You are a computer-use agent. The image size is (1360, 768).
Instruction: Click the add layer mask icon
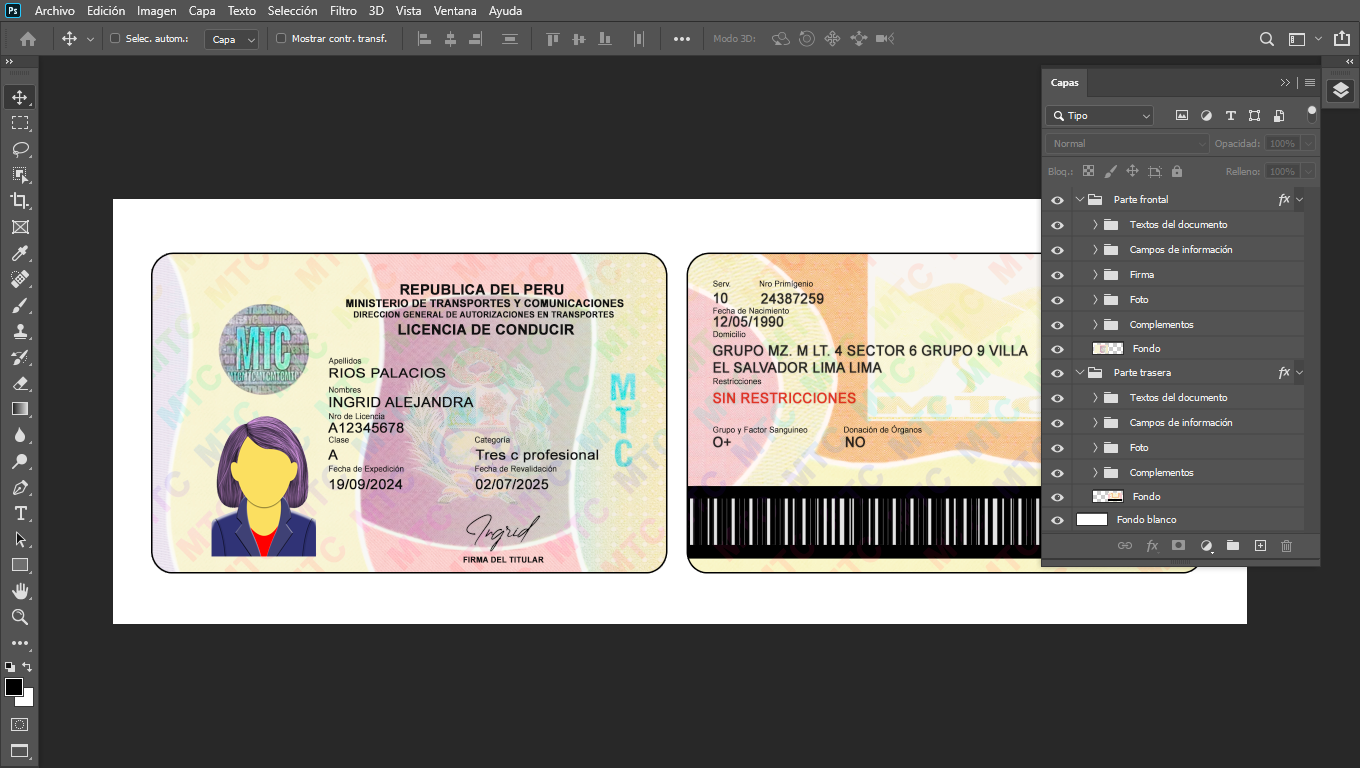point(1179,546)
